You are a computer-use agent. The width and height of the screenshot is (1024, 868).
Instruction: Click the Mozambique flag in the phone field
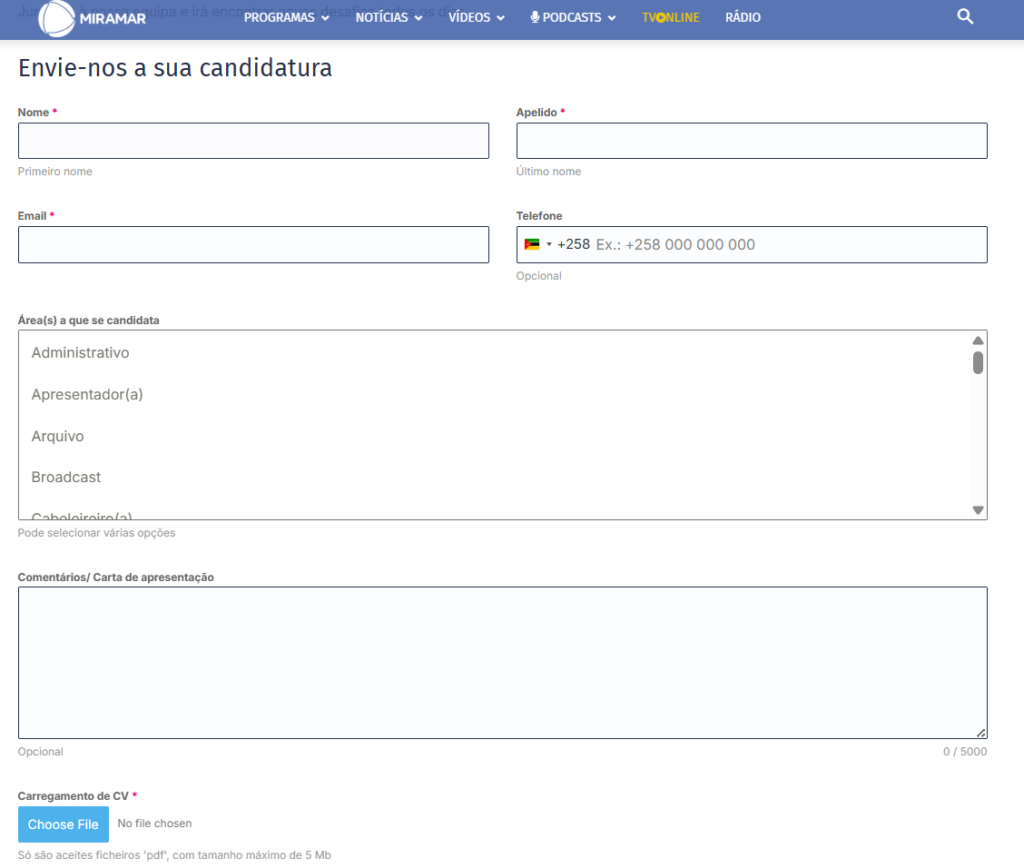coord(531,244)
